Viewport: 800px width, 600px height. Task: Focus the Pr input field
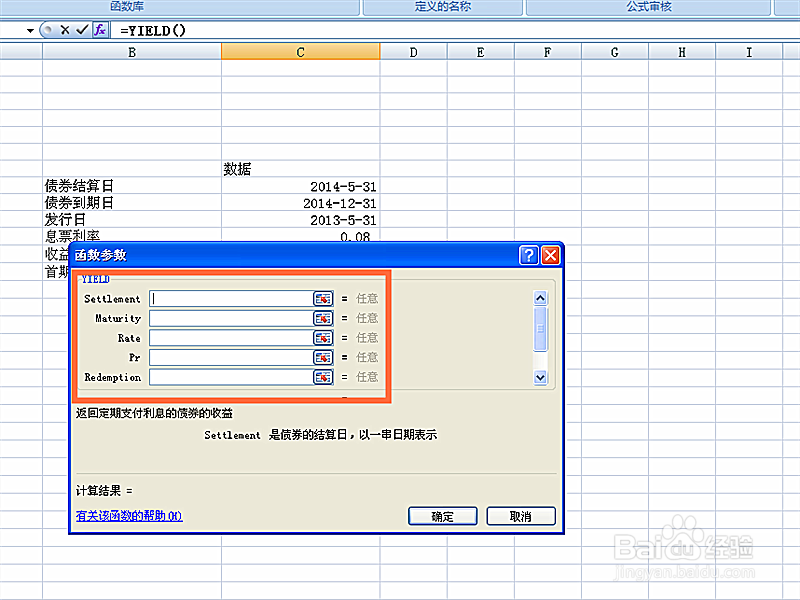click(x=231, y=358)
